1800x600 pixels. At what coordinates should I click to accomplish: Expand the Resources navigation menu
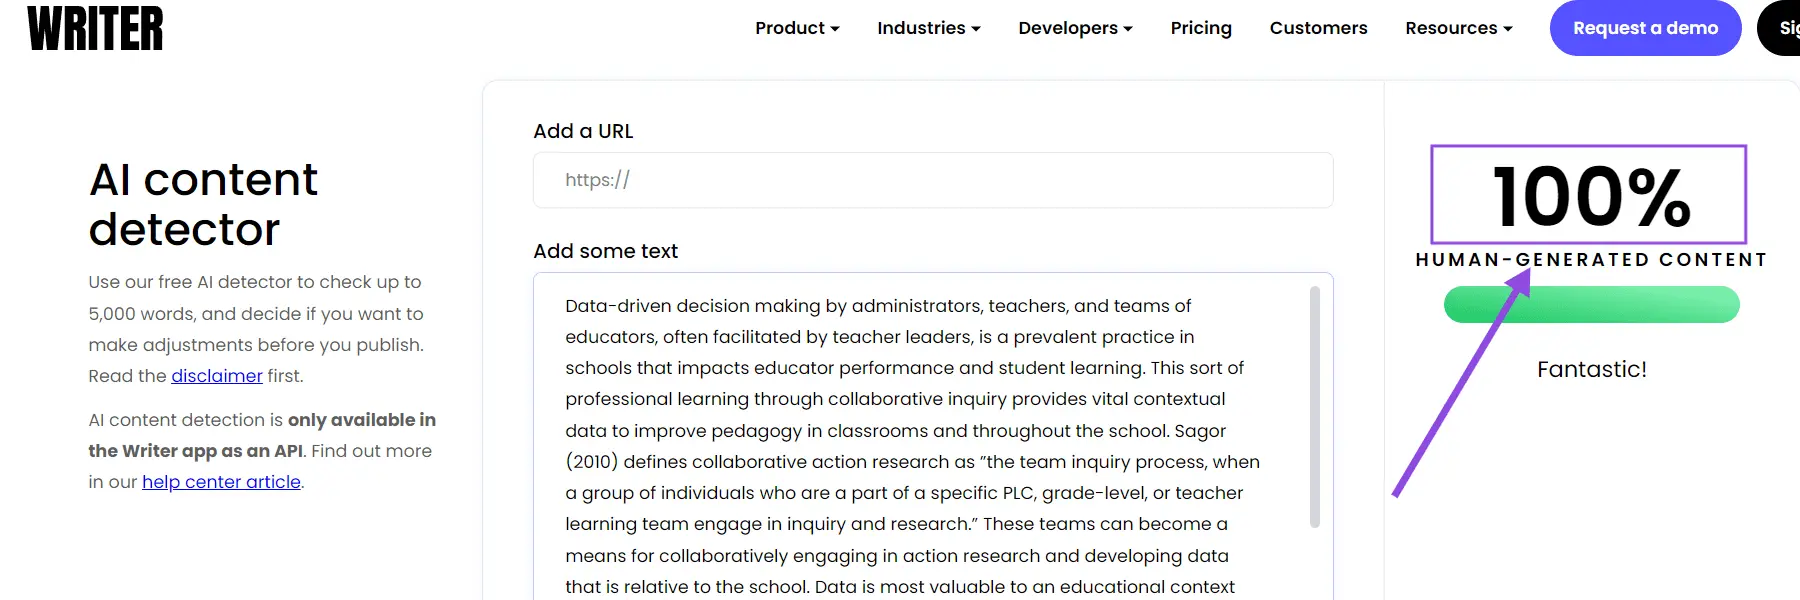1458,28
